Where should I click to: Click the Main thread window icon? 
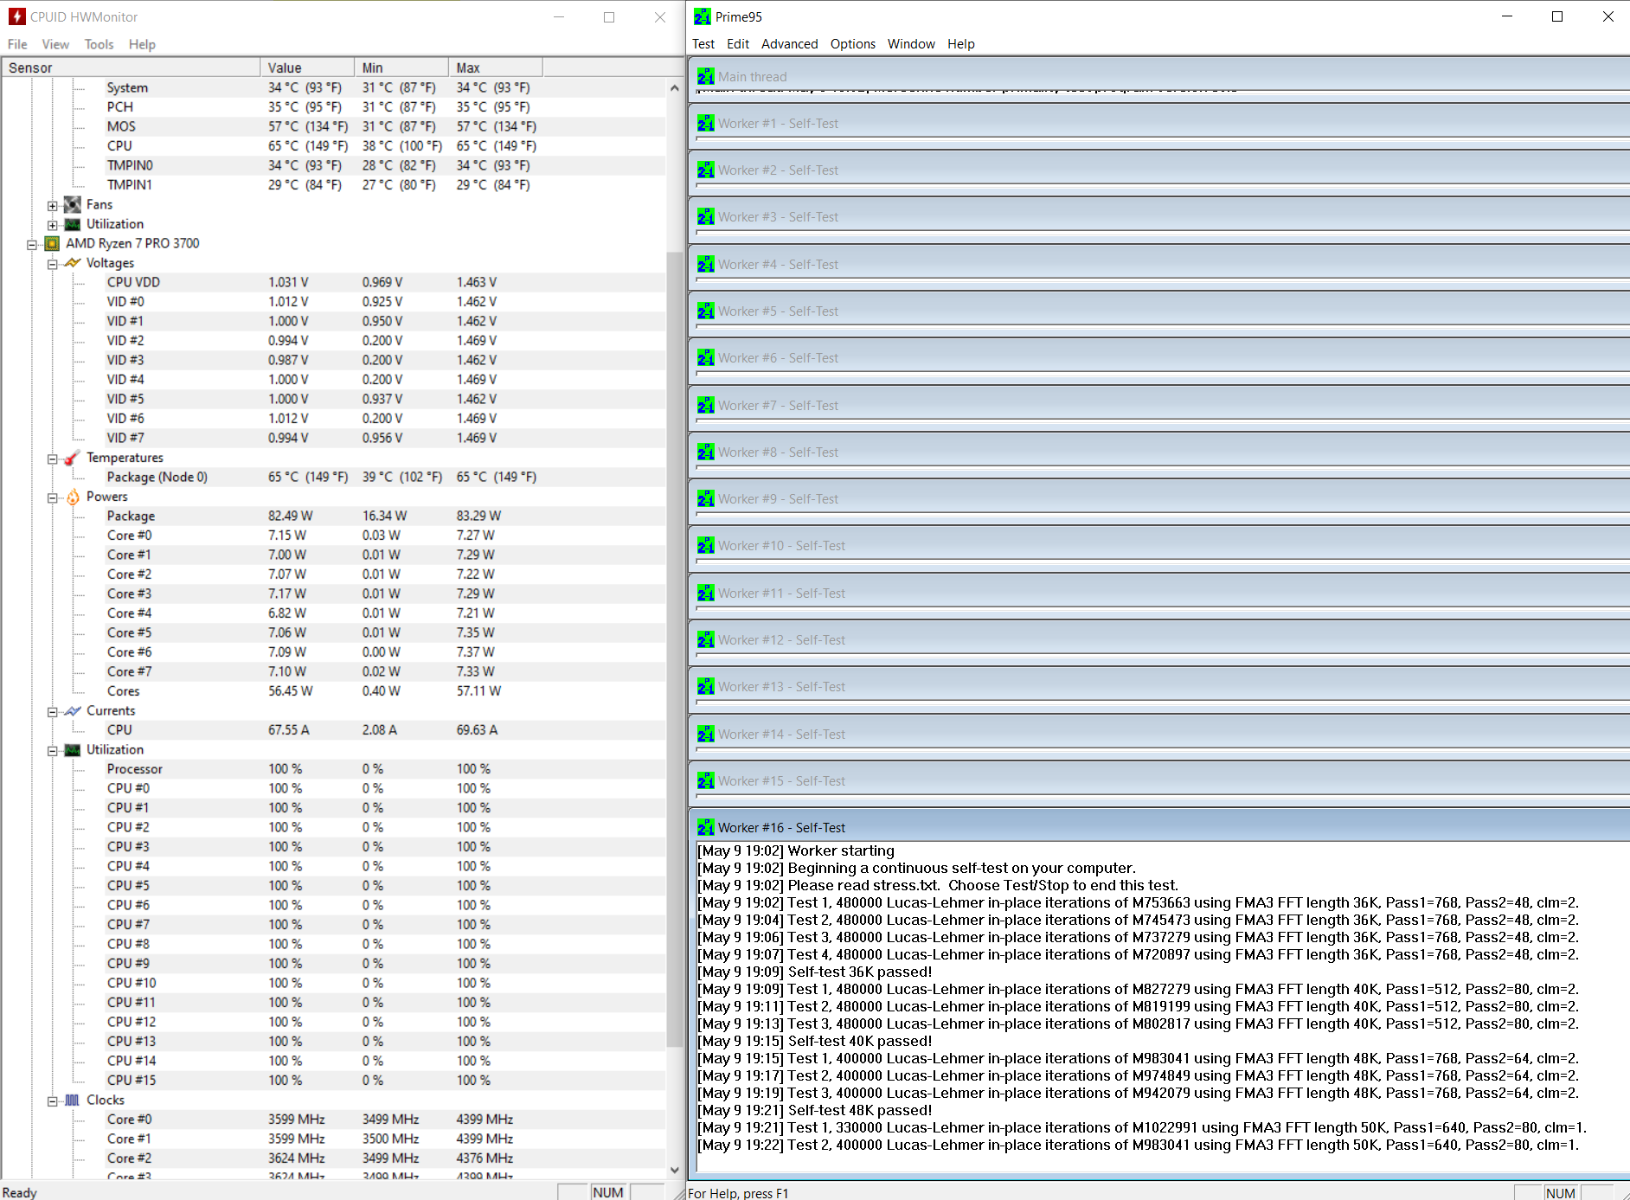[x=706, y=77]
